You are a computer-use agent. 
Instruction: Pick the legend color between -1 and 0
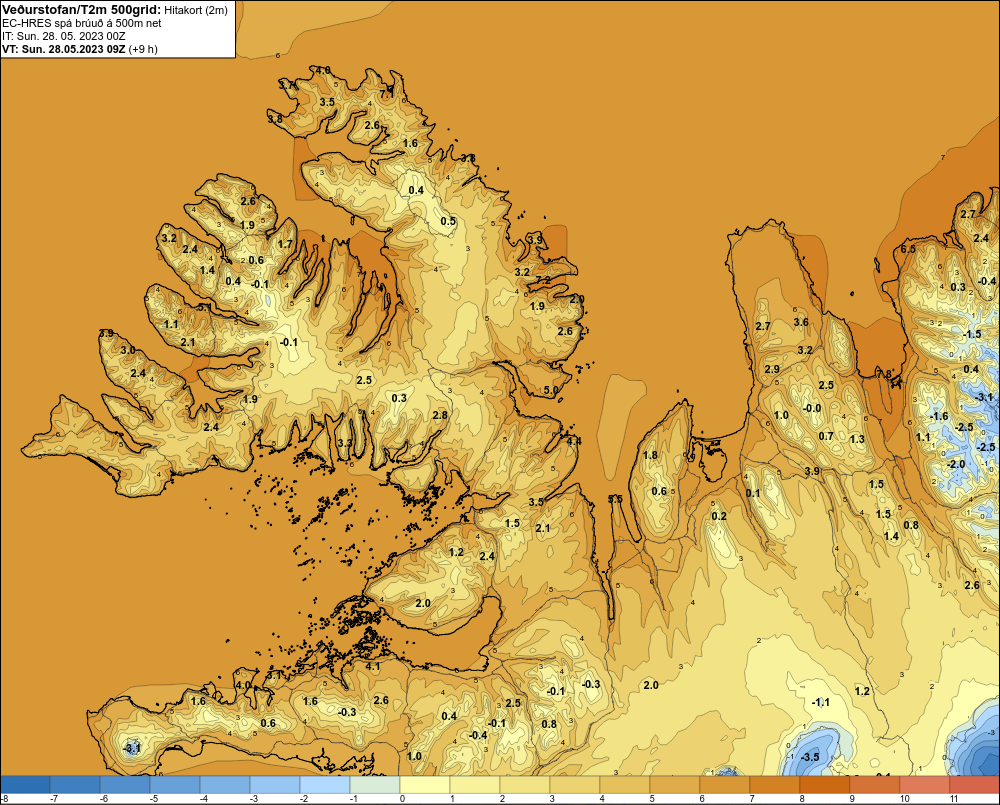pyautogui.click(x=375, y=784)
